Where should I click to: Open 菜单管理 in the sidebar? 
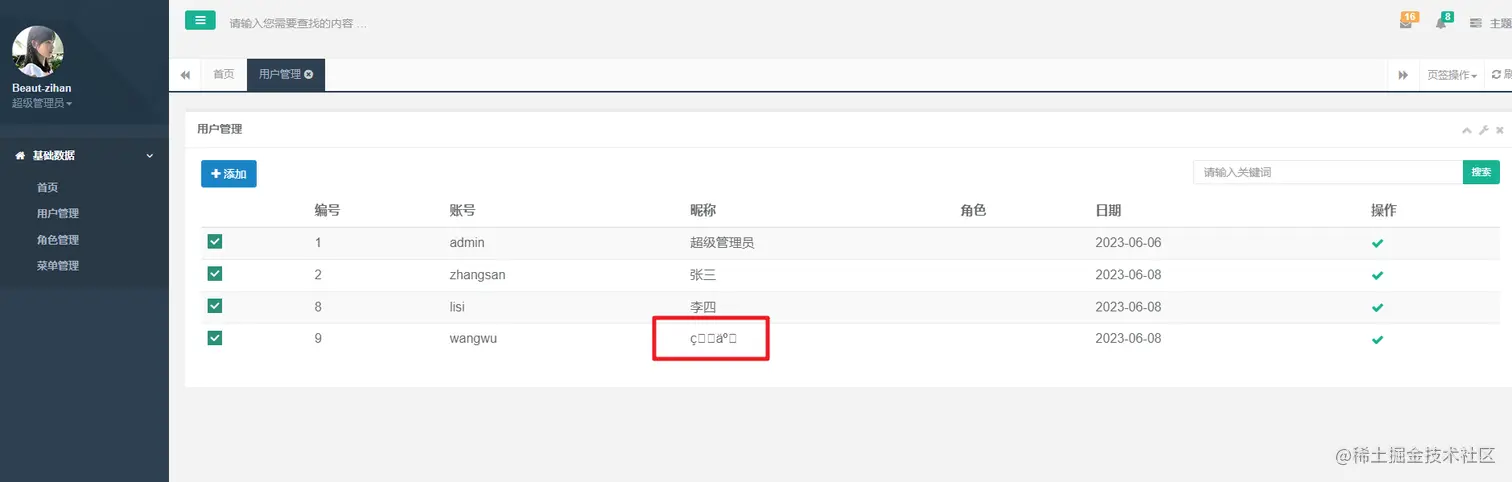(x=58, y=266)
